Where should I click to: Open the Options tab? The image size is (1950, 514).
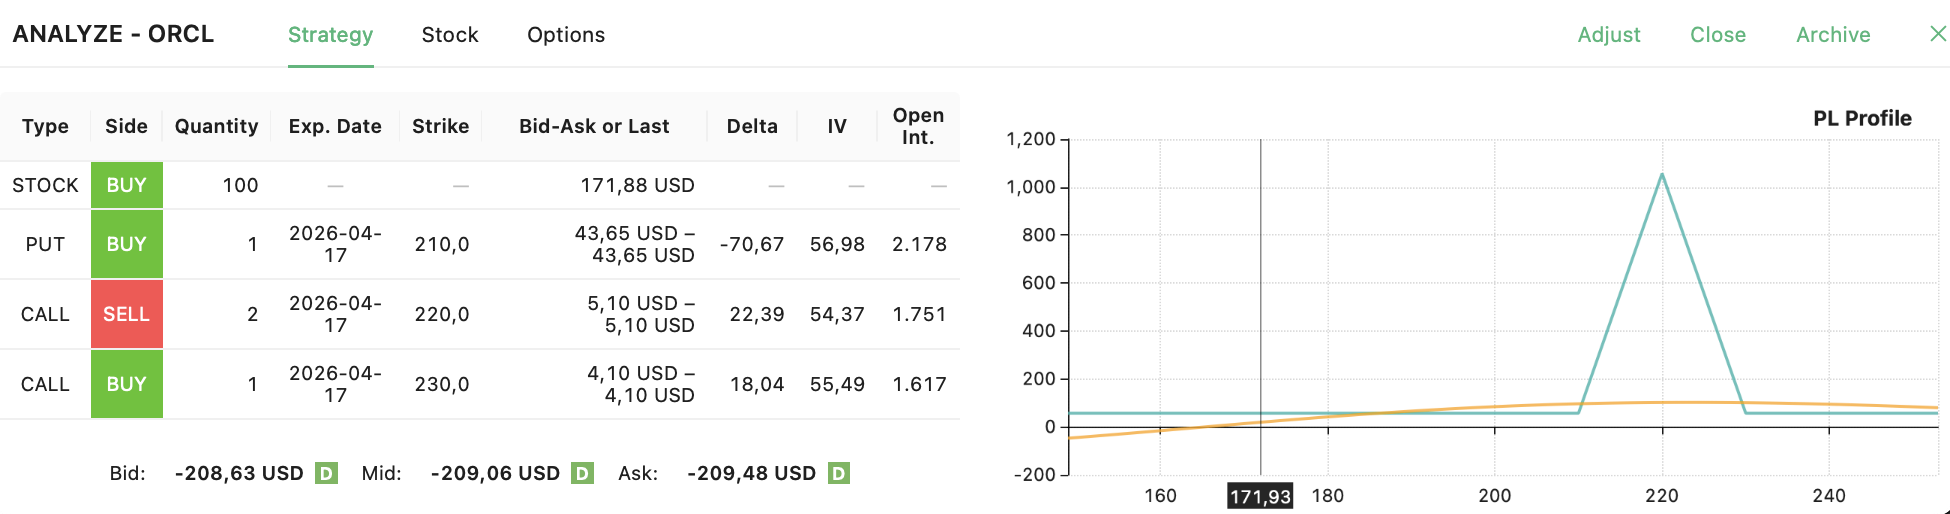[x=566, y=35]
